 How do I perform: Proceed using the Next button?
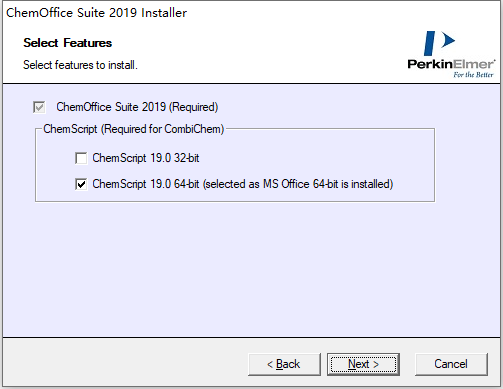click(363, 364)
